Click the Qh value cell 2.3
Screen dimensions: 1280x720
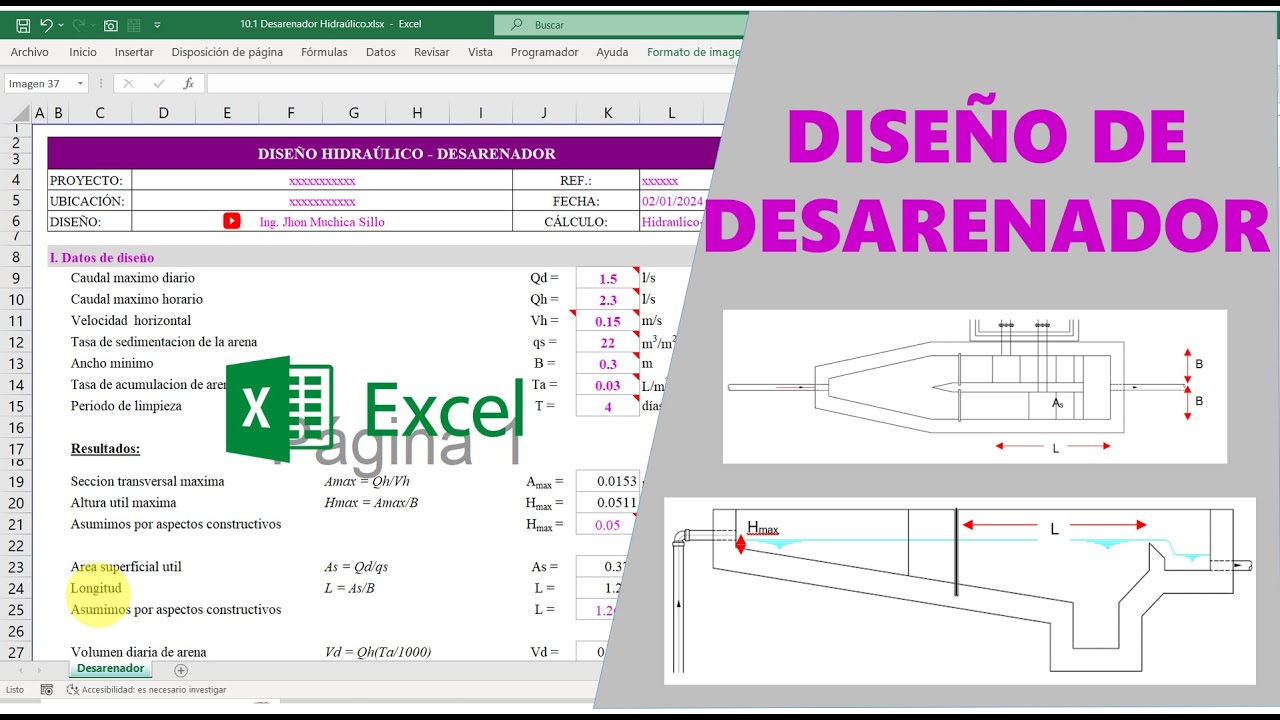(608, 300)
